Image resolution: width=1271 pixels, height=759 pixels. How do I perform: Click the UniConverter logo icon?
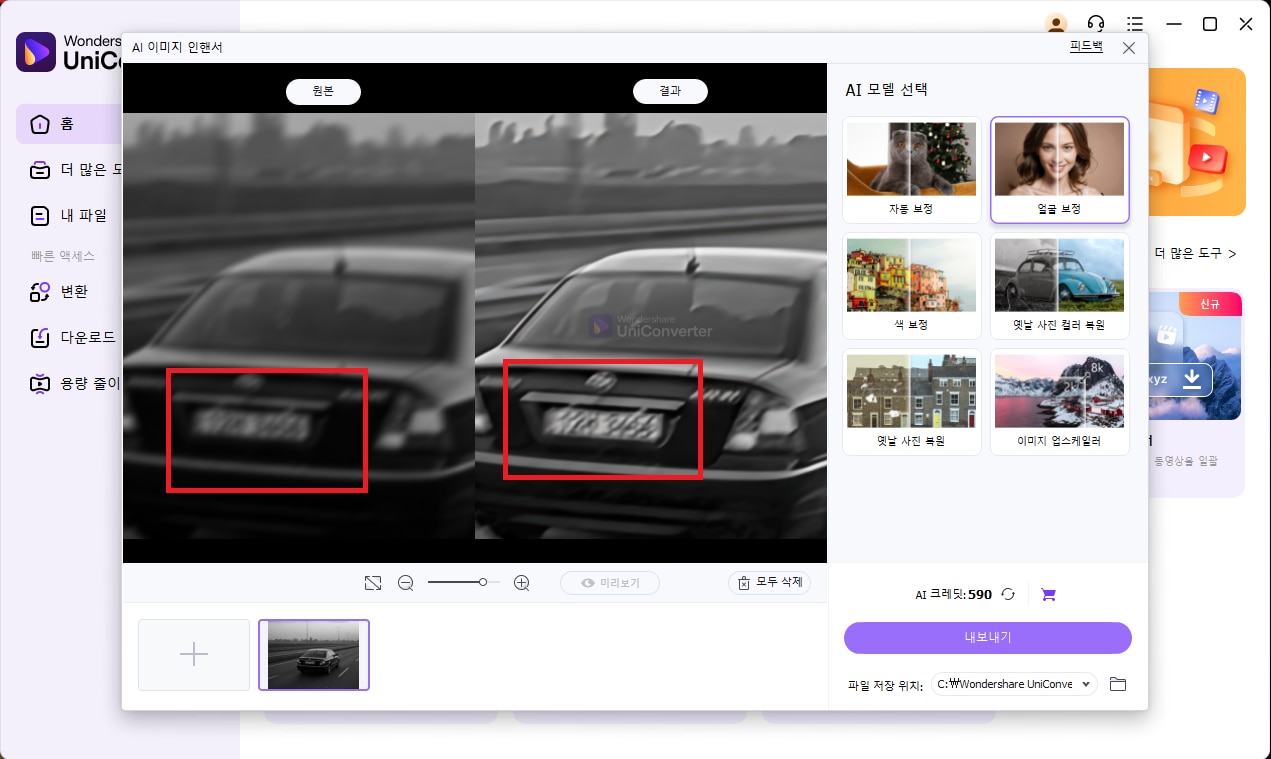coord(36,52)
